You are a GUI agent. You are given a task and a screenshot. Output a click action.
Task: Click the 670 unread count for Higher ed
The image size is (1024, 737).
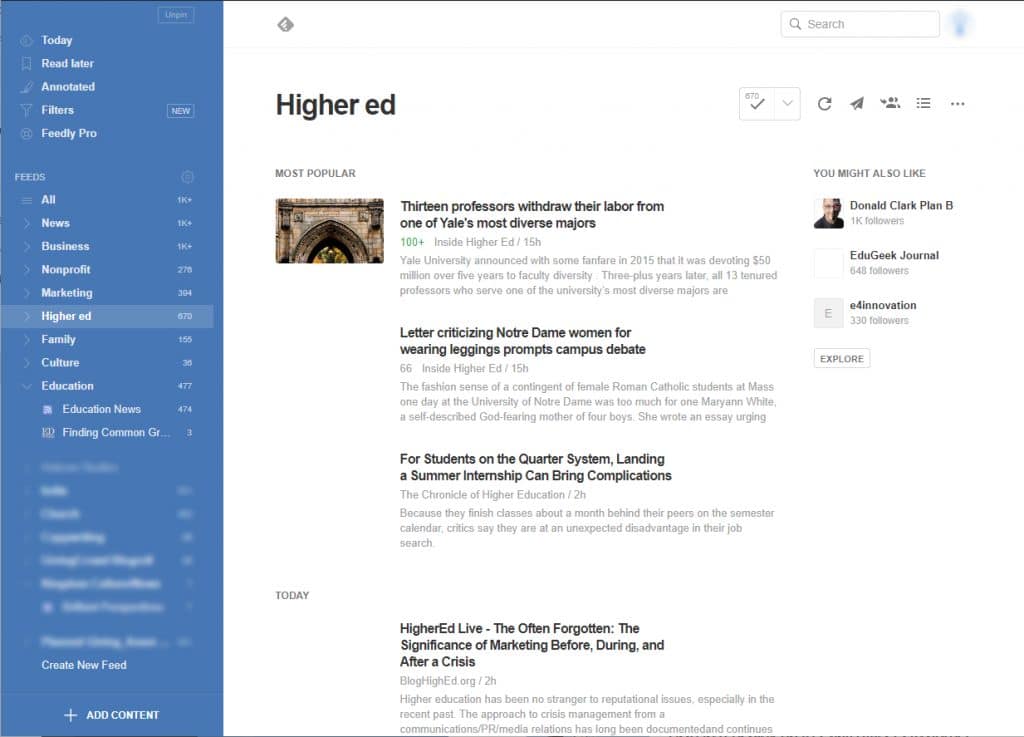click(x=185, y=317)
